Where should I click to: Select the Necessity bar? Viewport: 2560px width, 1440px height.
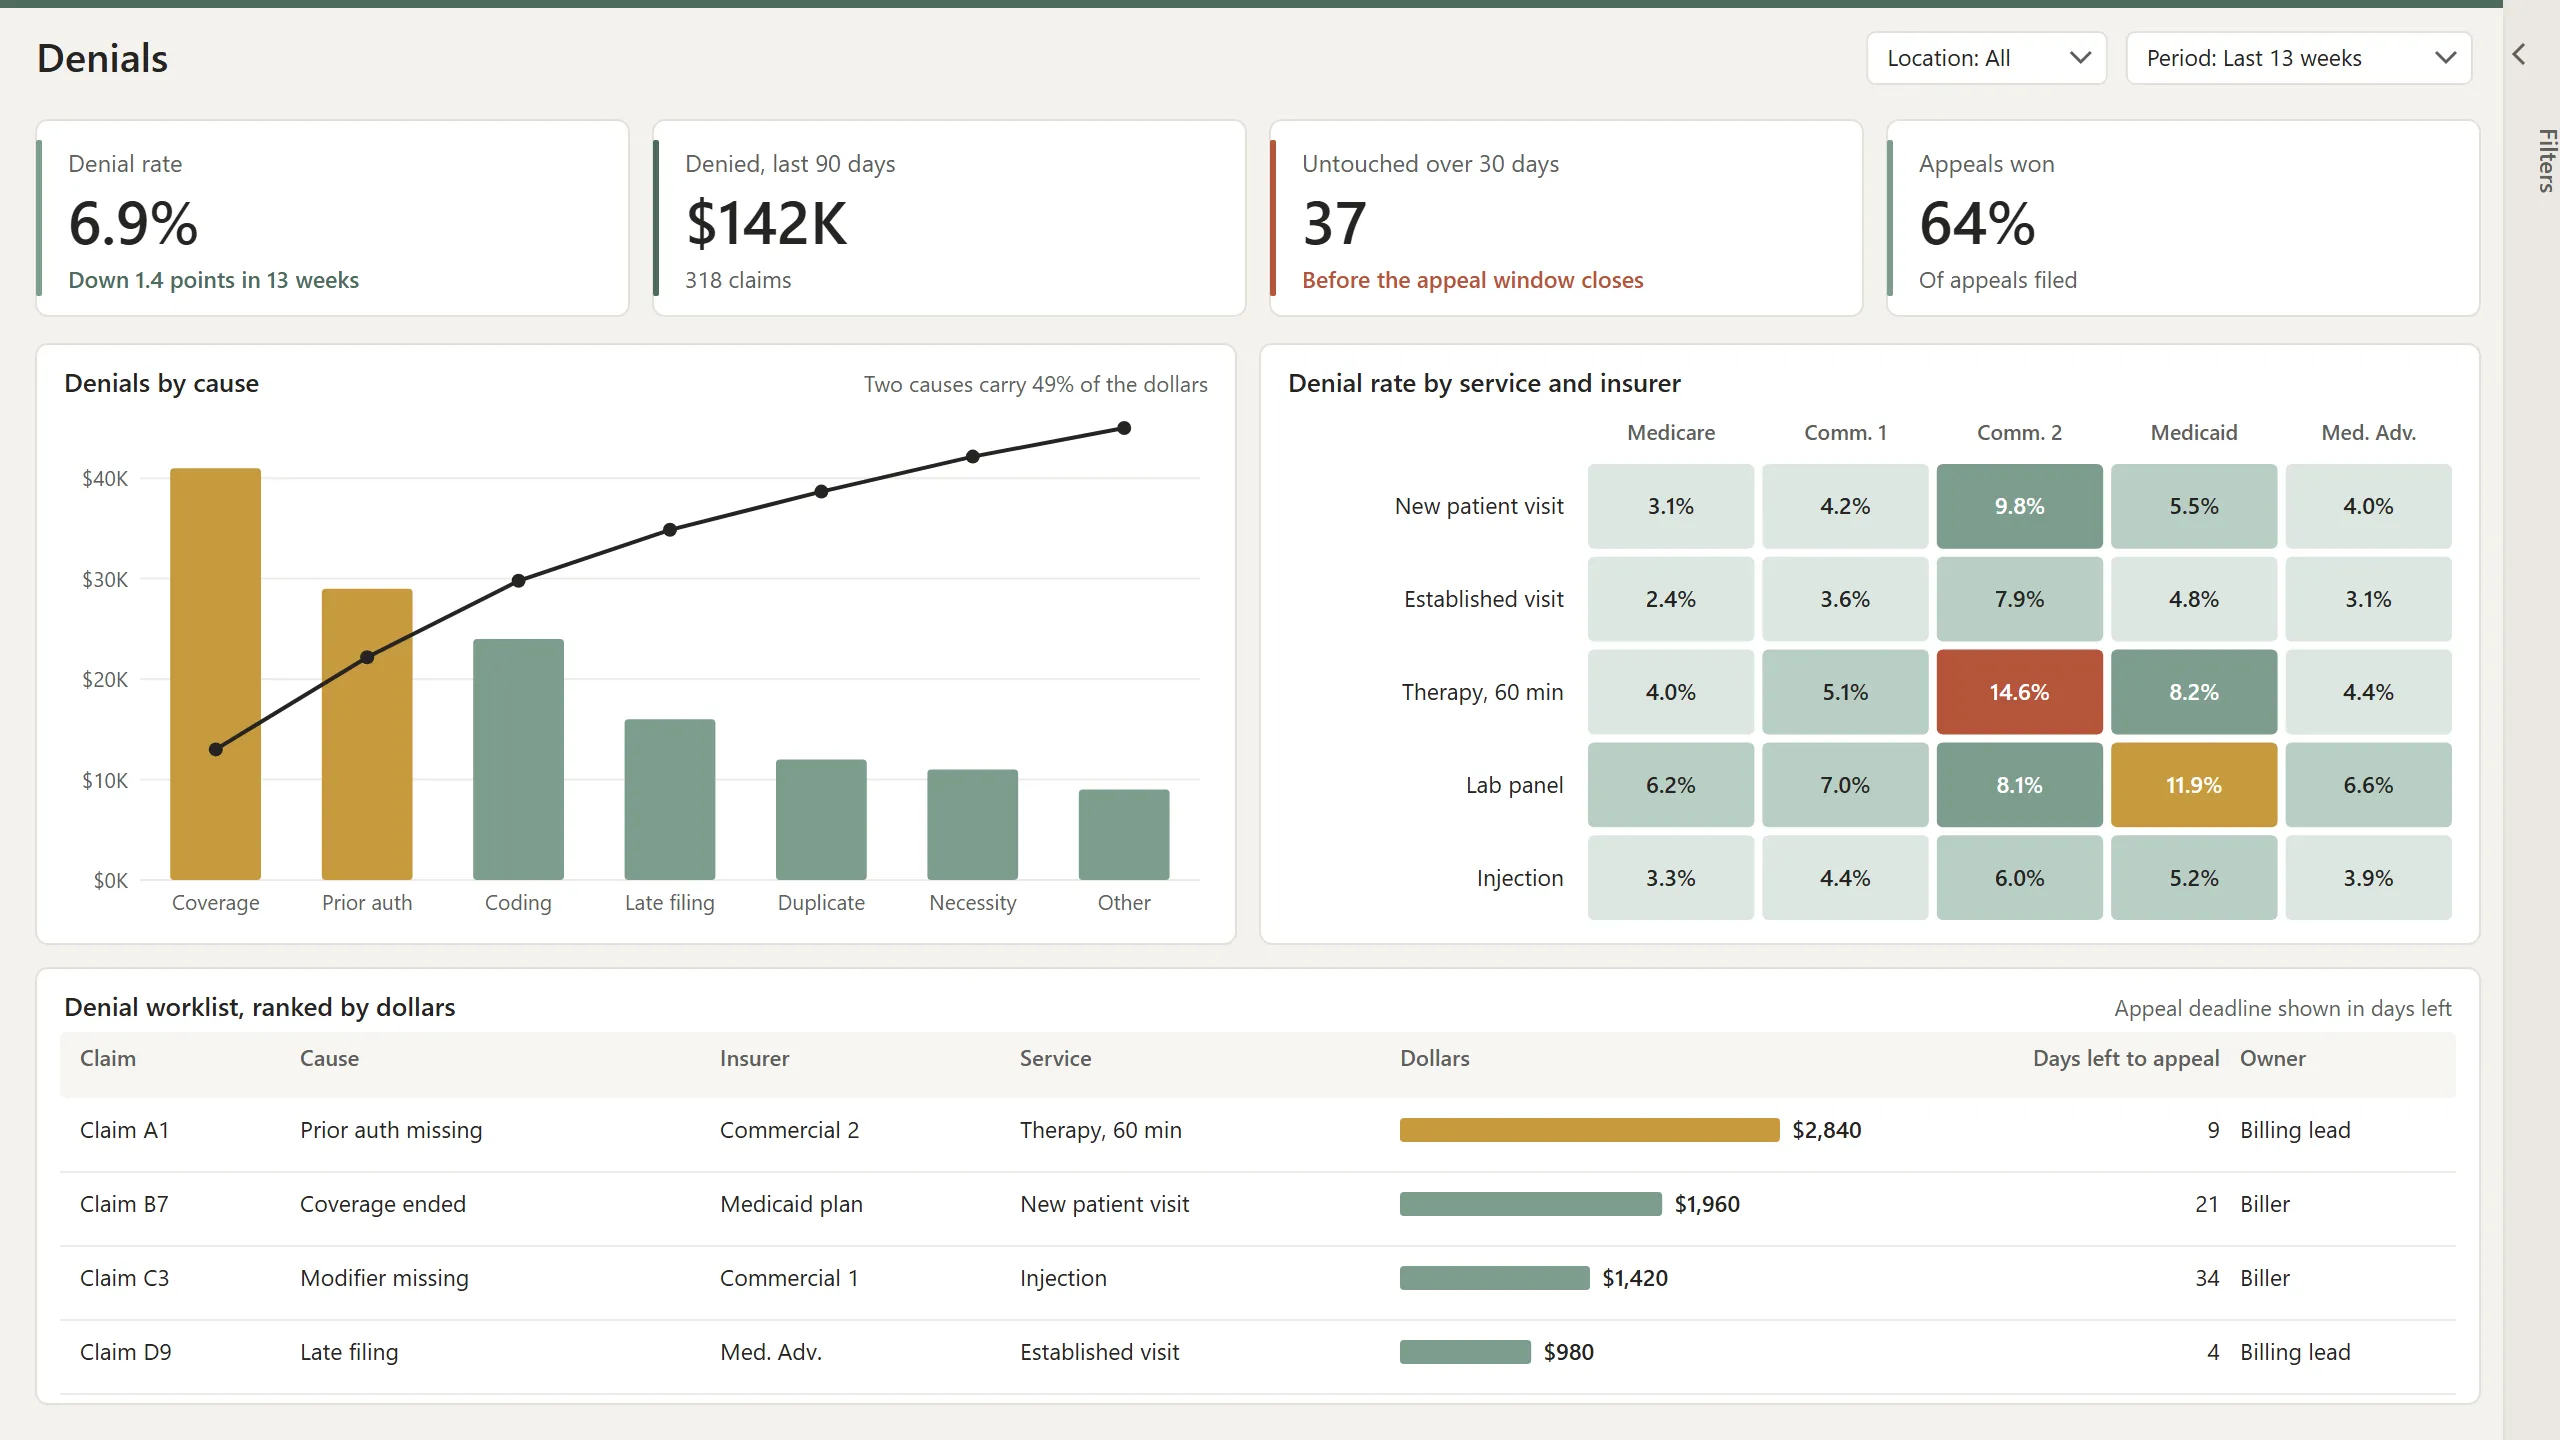973,824
